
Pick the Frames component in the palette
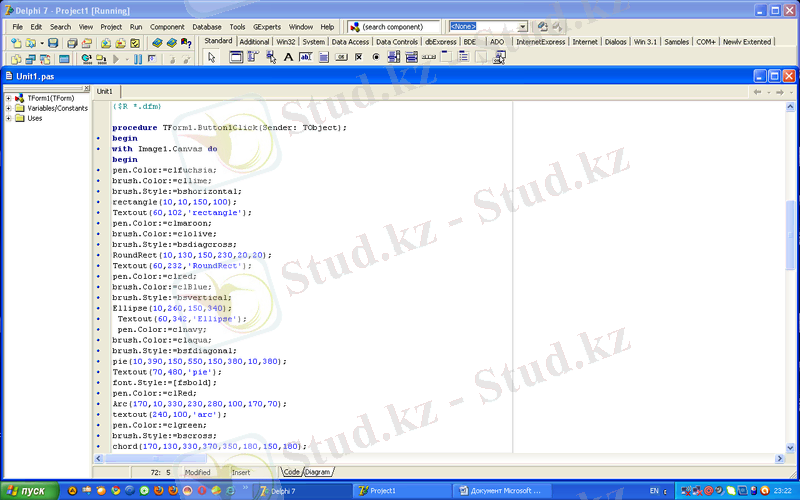[x=236, y=57]
